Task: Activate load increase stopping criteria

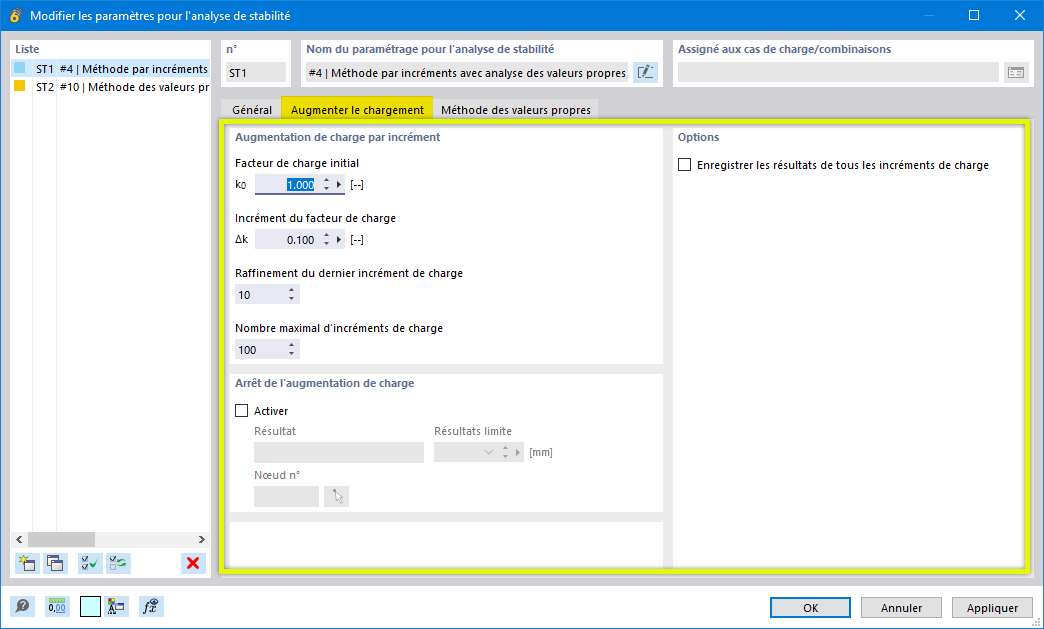Action: (x=241, y=410)
